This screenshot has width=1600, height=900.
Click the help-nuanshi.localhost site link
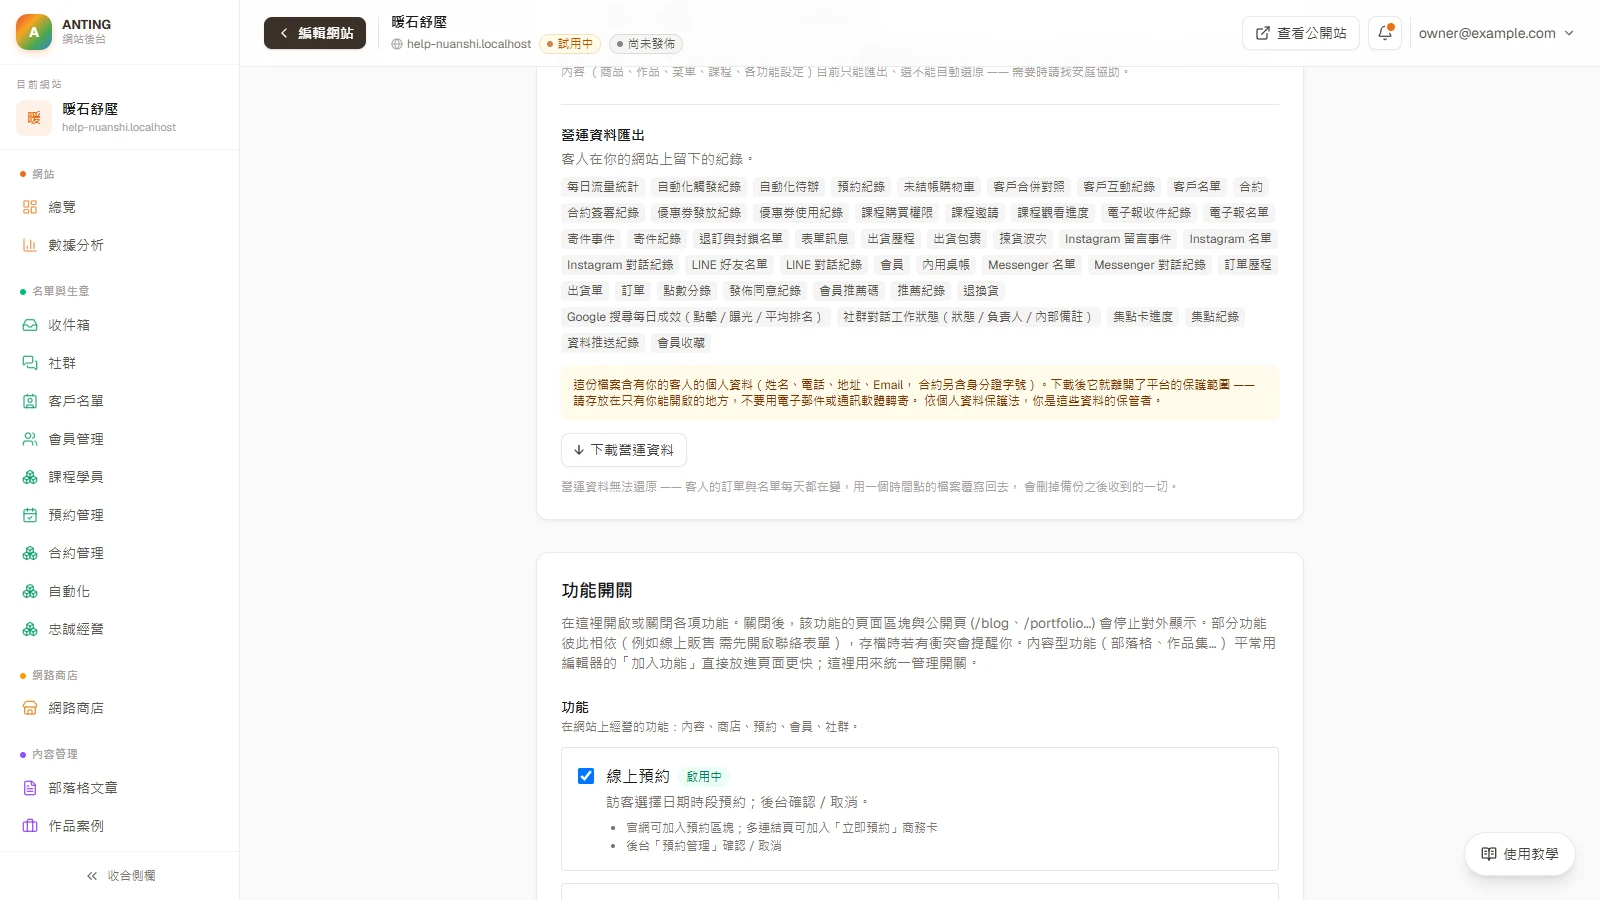tap(461, 44)
